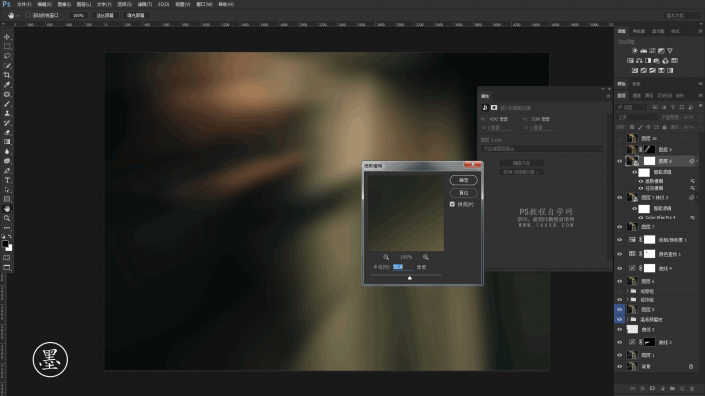
Task: Select the Zoom tool in toolbar
Action: pos(7,218)
